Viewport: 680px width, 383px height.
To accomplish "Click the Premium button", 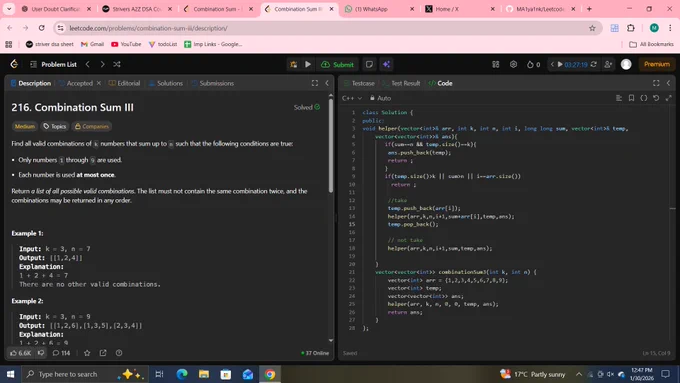I will click(x=657, y=64).
